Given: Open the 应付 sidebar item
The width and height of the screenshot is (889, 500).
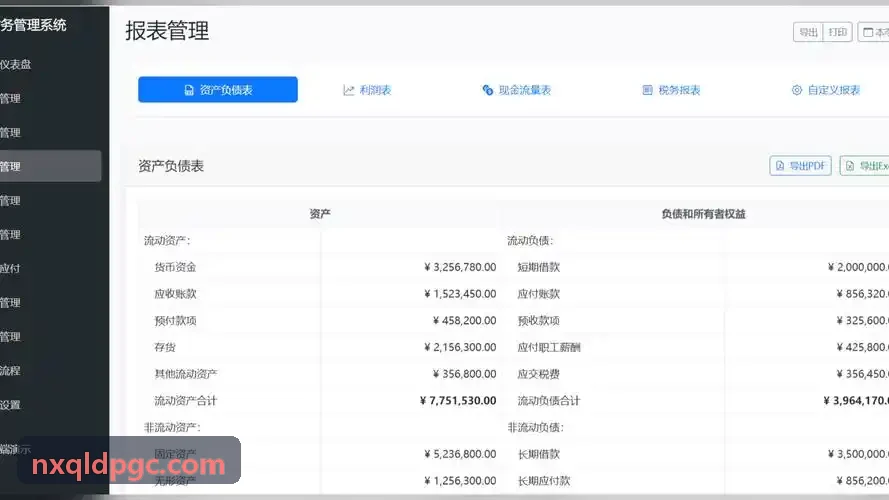Looking at the screenshot, I should tap(10, 269).
